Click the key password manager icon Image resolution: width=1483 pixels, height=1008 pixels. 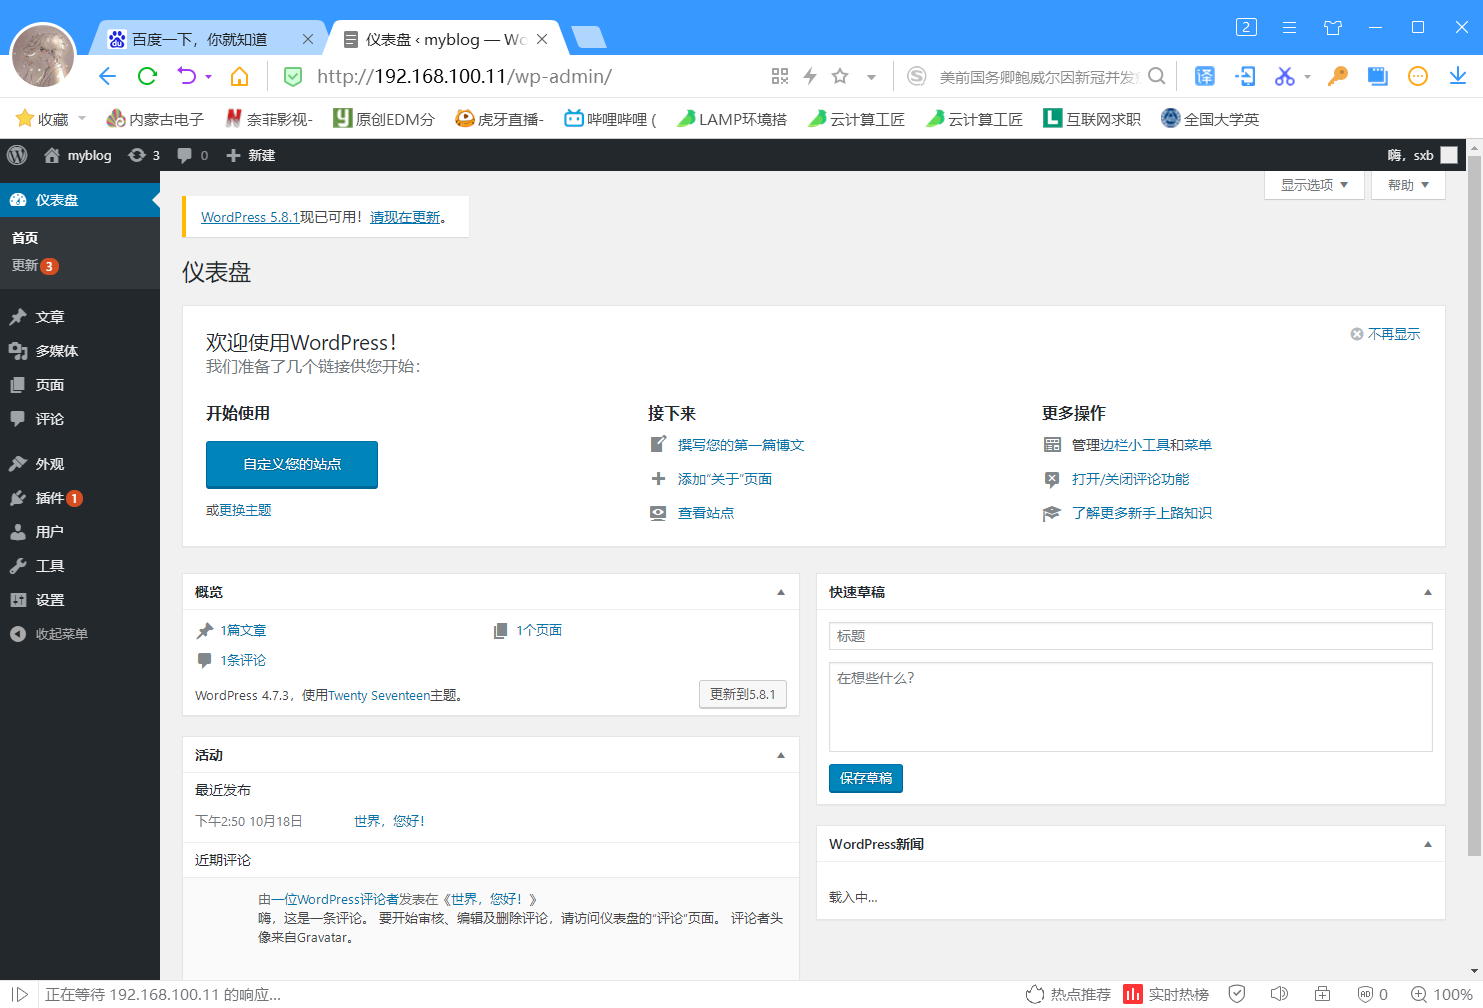pos(1338,76)
